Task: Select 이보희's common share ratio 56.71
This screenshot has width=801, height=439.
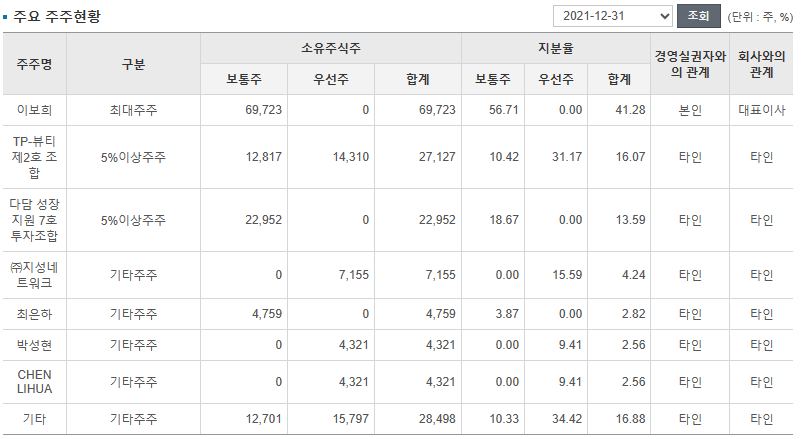Action: click(504, 110)
